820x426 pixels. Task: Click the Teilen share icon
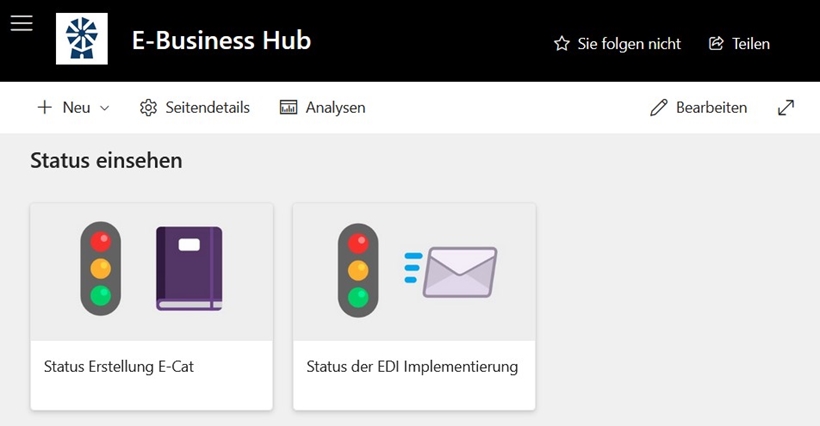(x=716, y=43)
